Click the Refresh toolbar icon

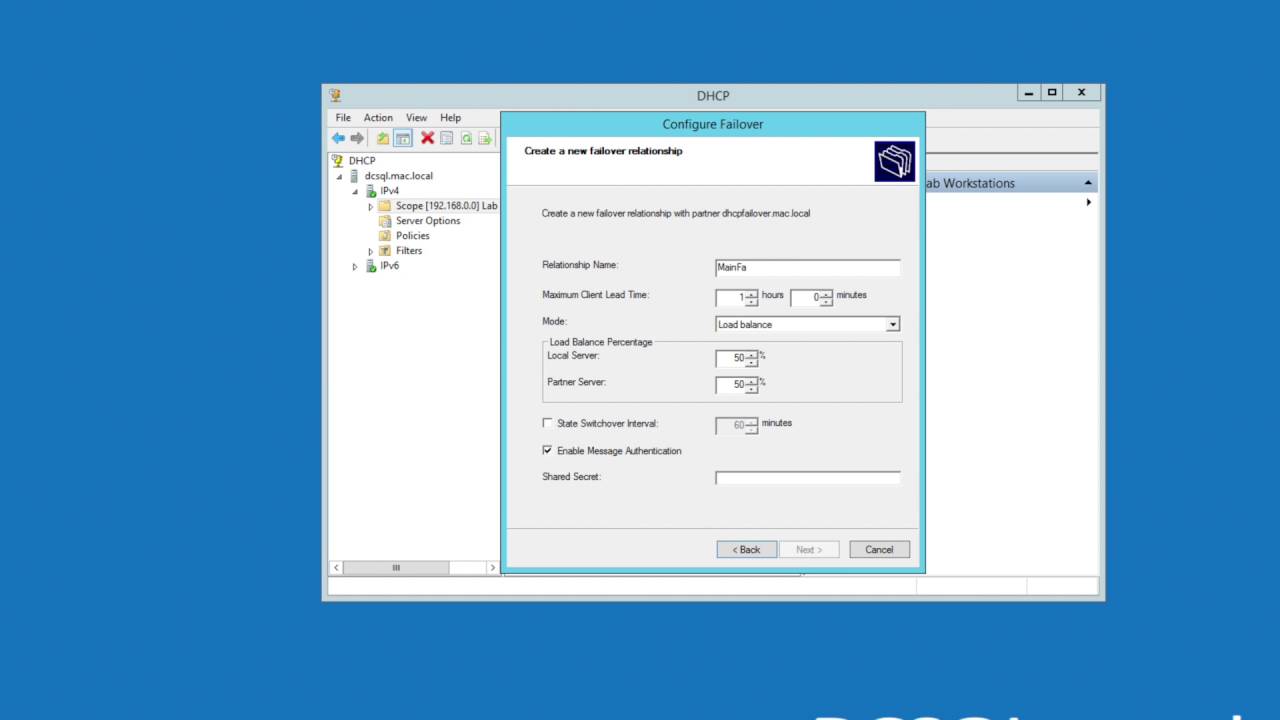click(x=466, y=138)
